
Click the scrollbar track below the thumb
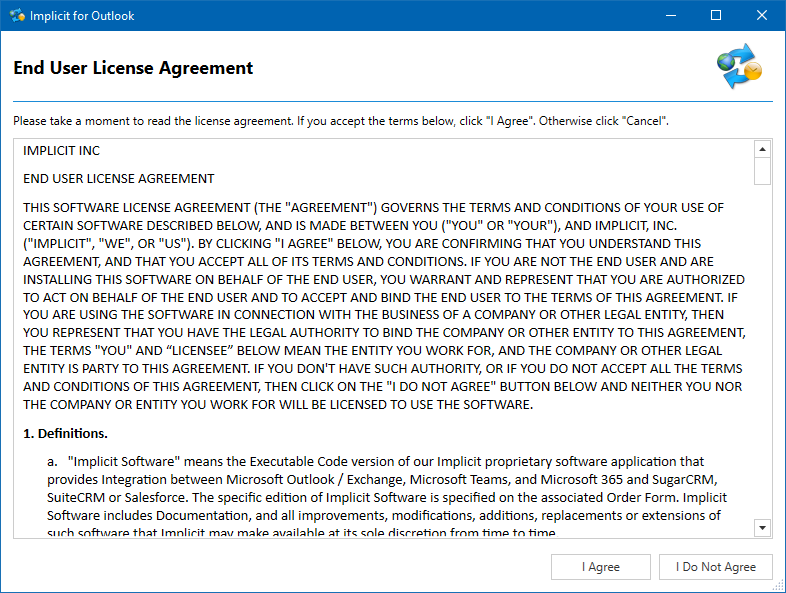tap(762, 350)
